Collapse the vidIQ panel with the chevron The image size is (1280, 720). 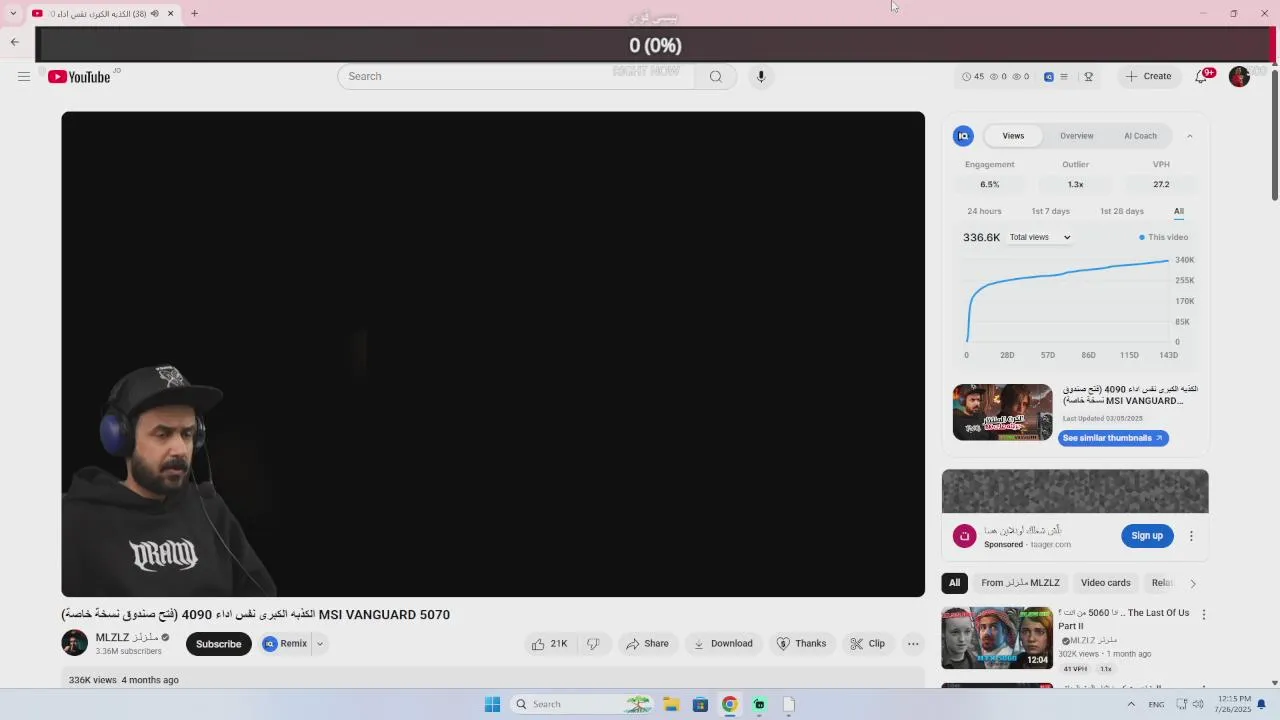[1189, 136]
